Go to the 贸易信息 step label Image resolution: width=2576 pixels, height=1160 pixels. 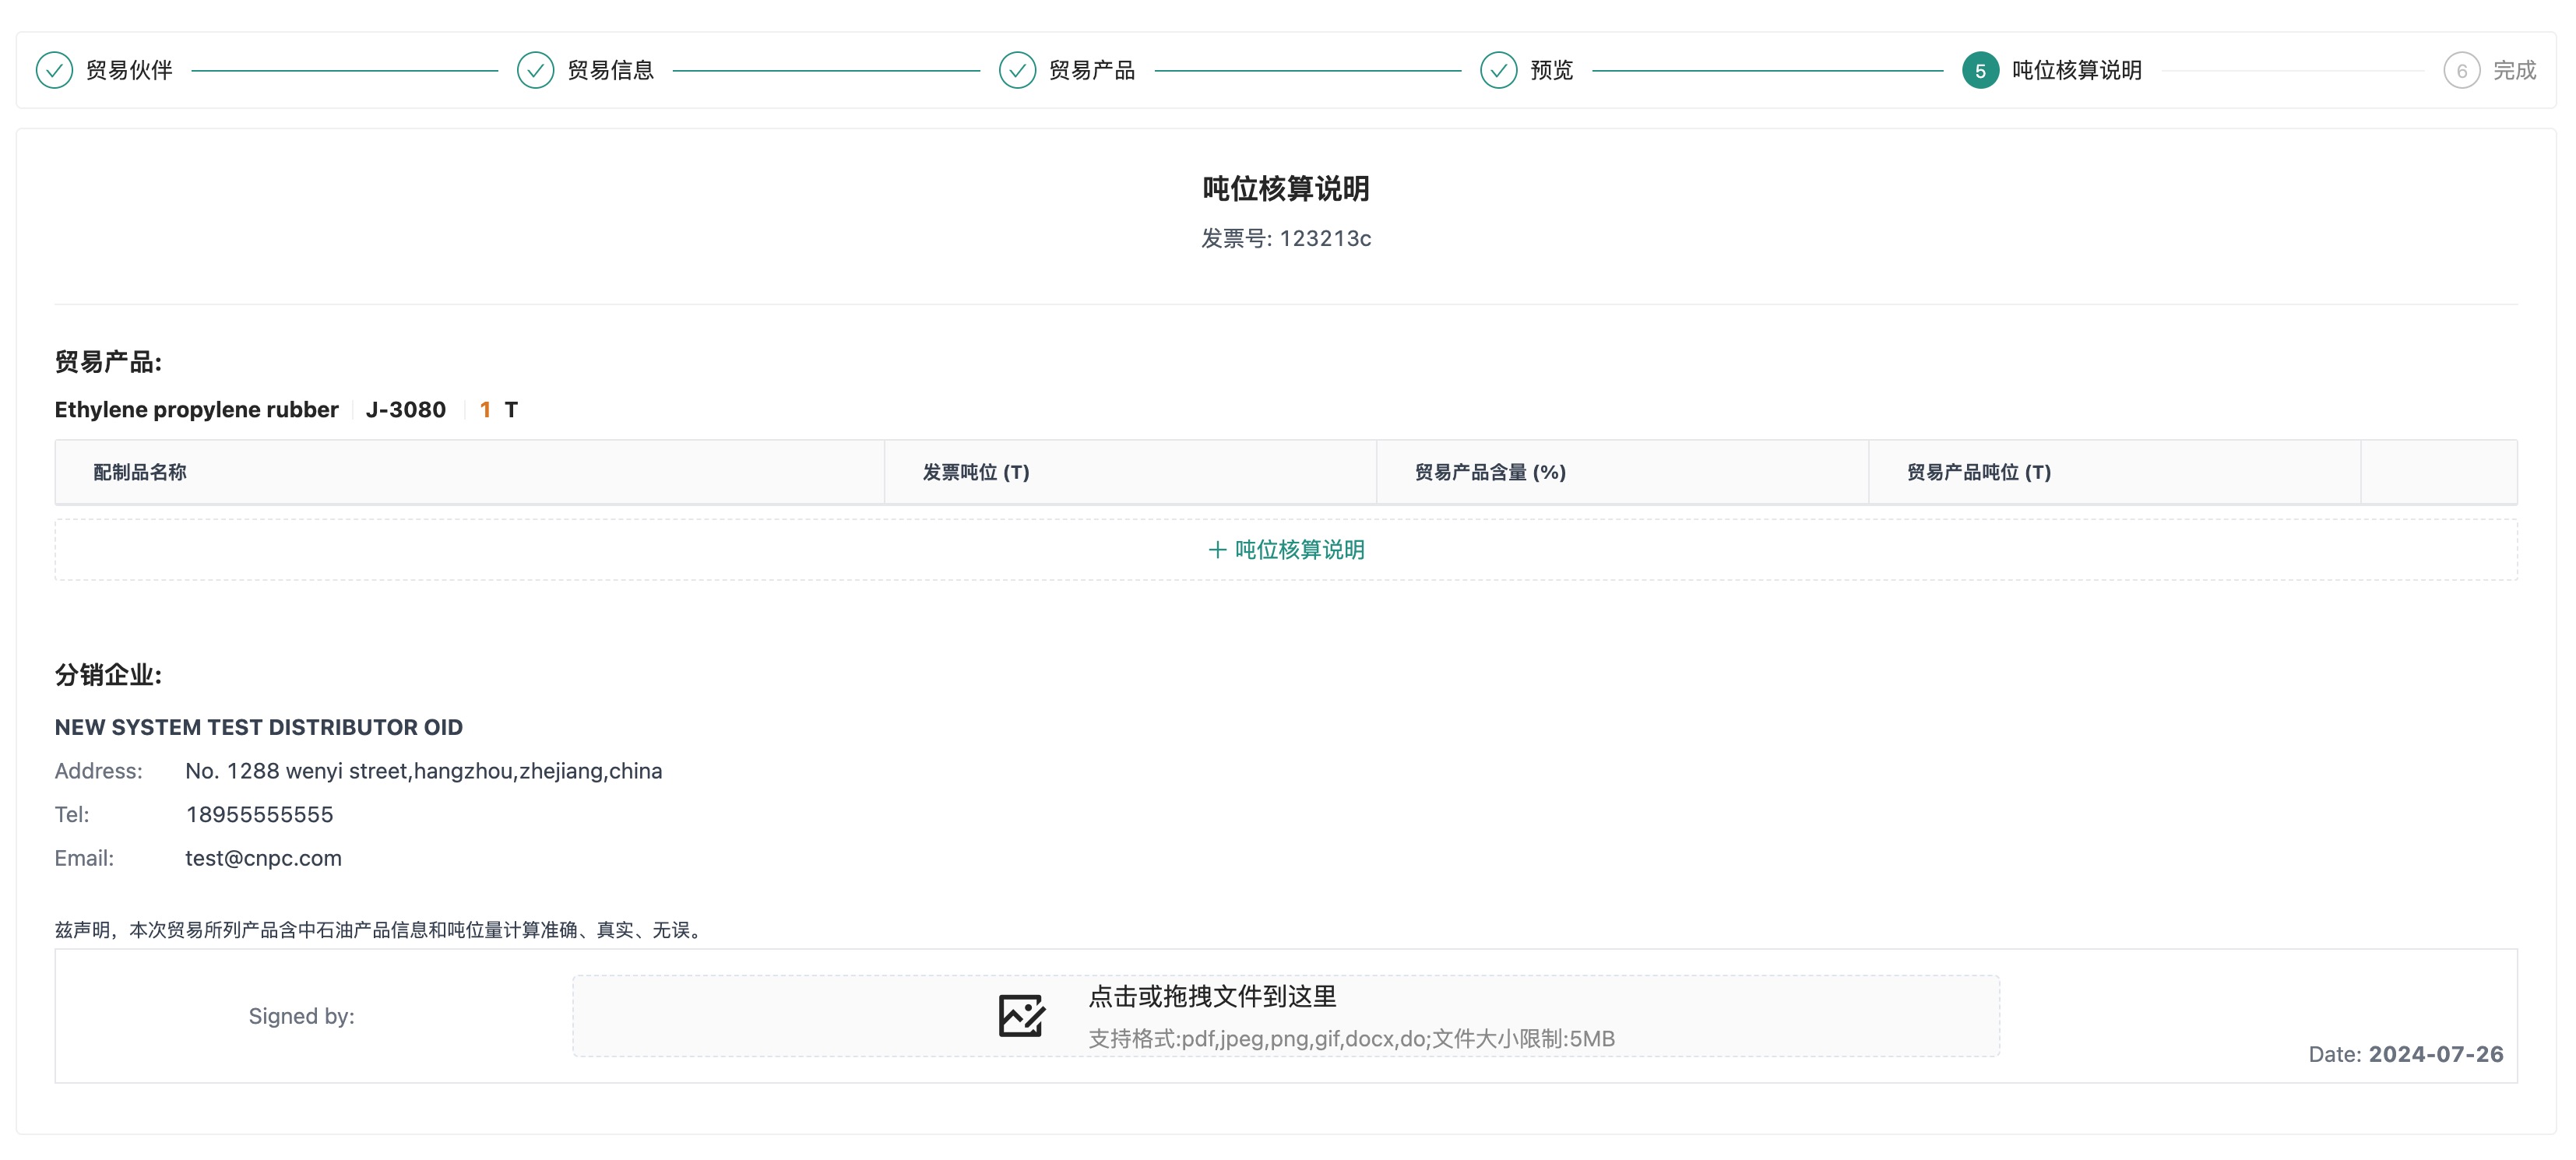(610, 70)
